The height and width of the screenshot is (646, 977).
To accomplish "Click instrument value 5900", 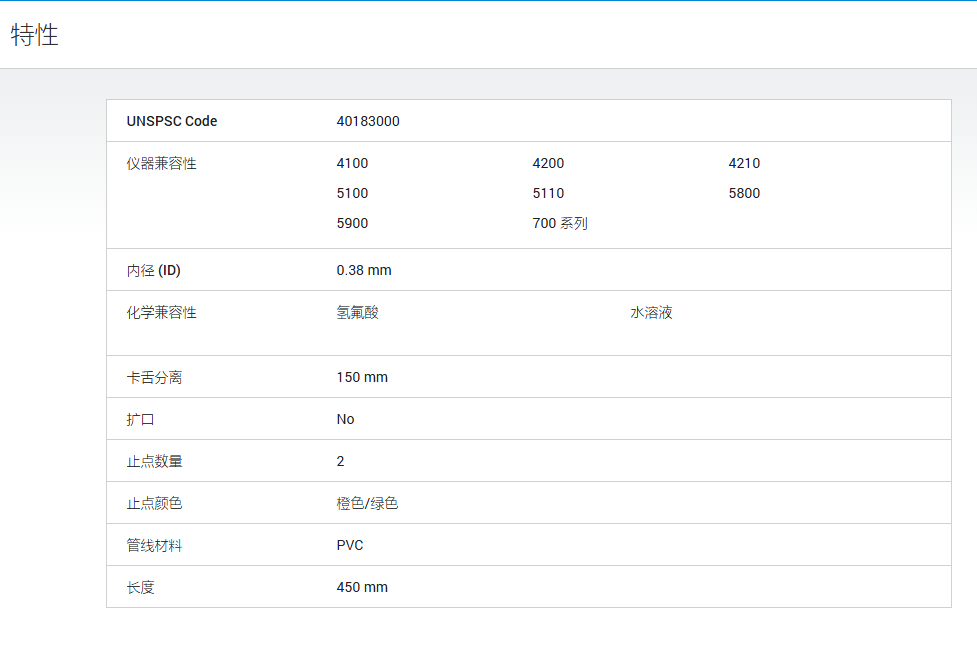I will point(352,223).
